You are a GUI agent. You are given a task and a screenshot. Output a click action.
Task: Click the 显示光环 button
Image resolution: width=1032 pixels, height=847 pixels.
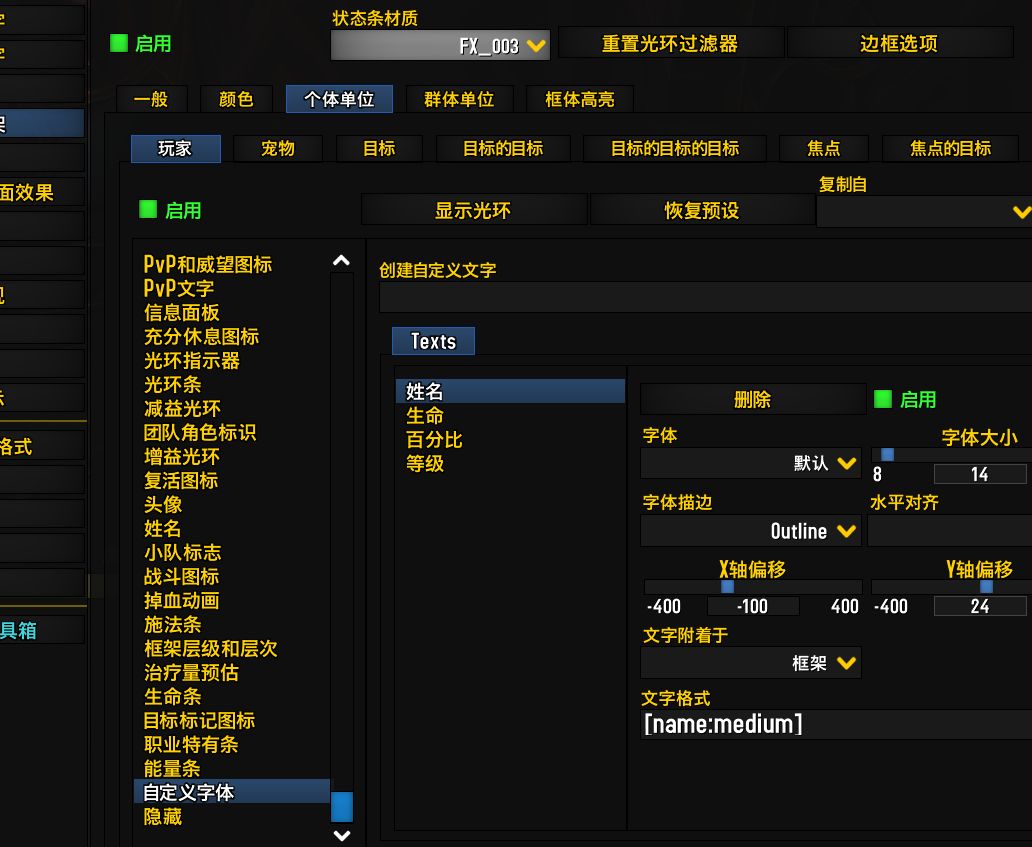pyautogui.click(x=475, y=209)
